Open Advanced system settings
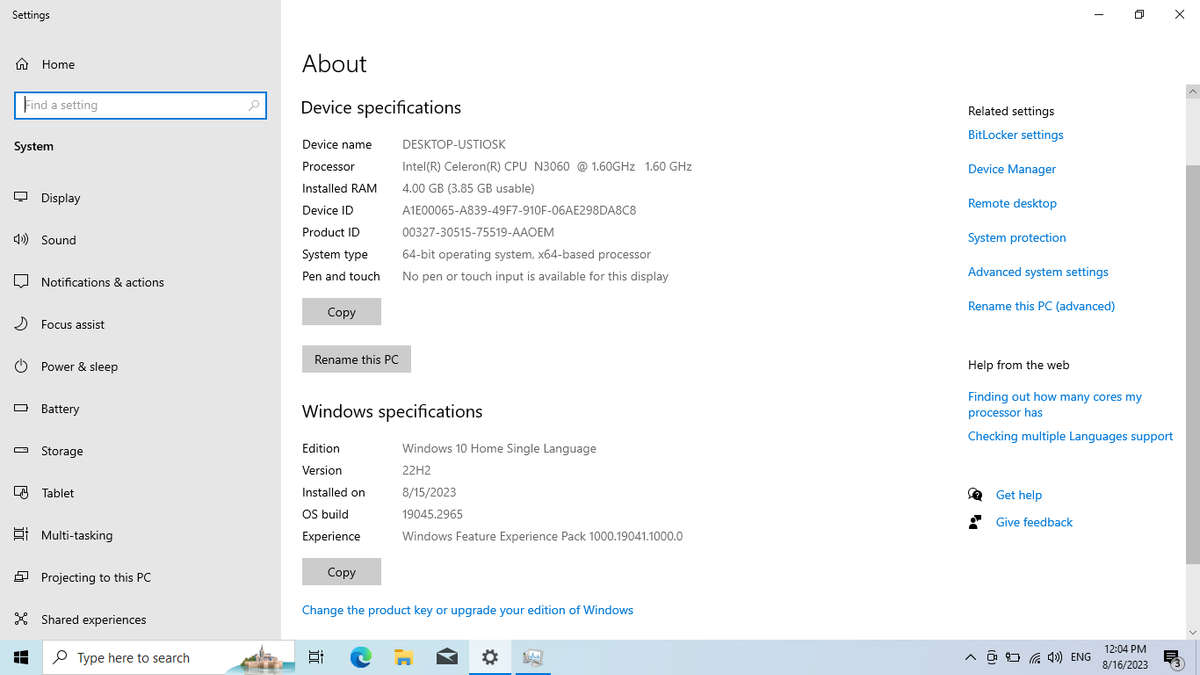Viewport: 1200px width, 675px height. [1038, 271]
